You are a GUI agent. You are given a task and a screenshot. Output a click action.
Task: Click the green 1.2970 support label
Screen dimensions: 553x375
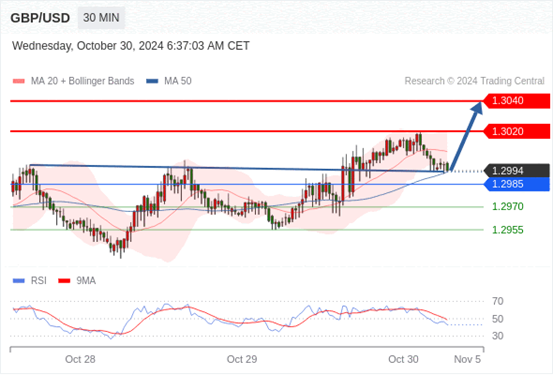(x=508, y=207)
